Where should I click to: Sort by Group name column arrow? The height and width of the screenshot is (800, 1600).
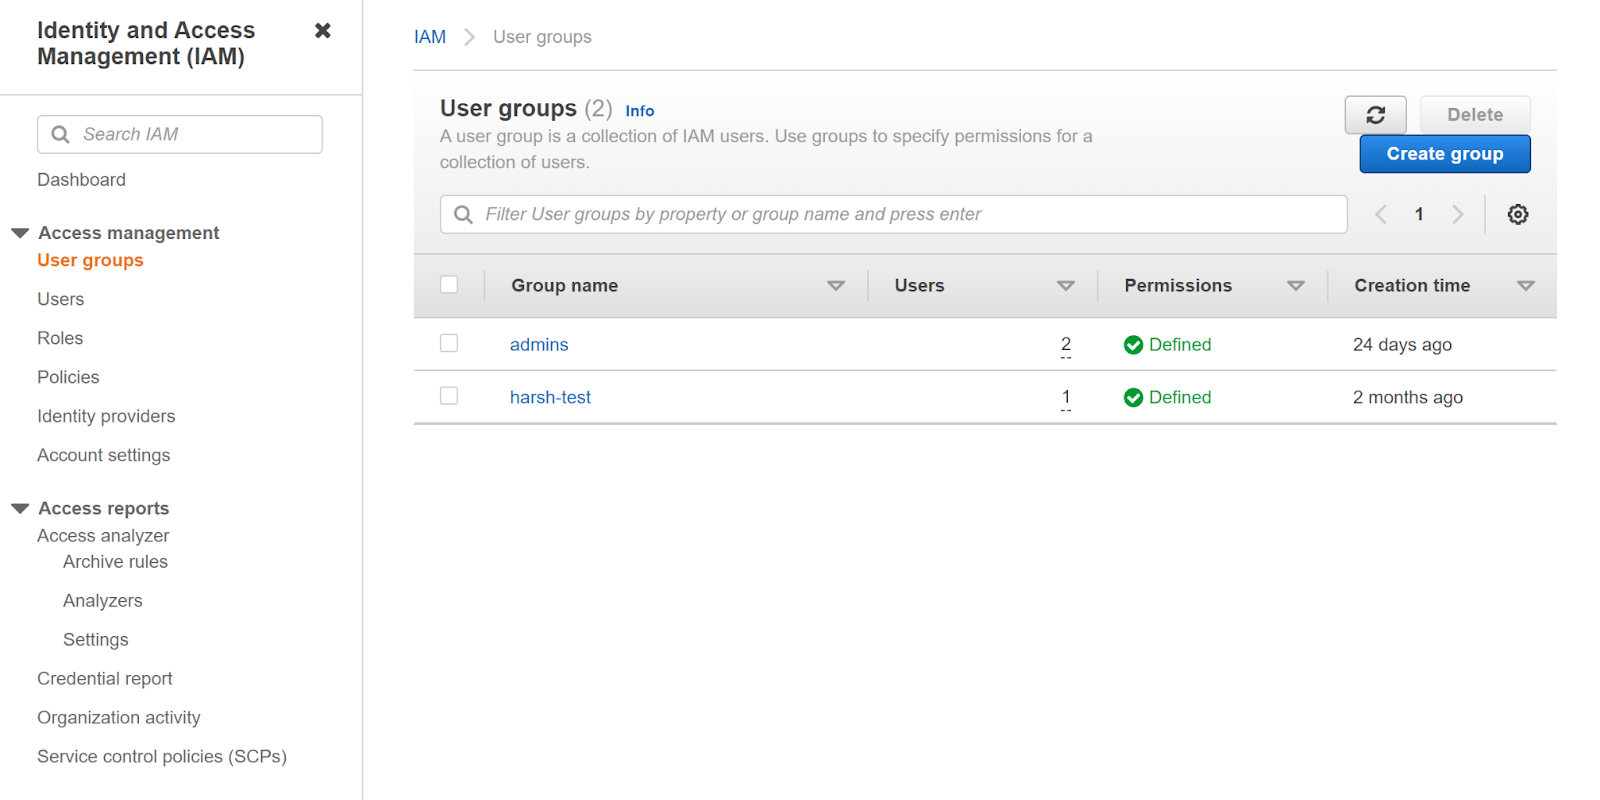point(835,286)
